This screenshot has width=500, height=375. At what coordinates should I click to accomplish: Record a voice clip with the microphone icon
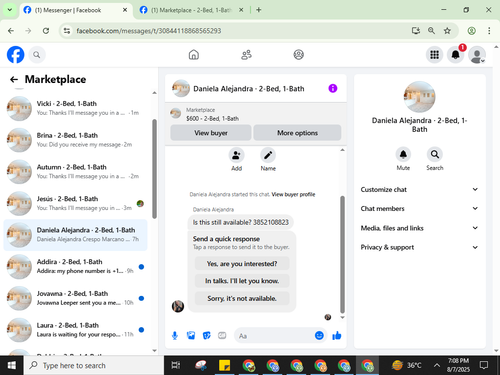(x=175, y=336)
